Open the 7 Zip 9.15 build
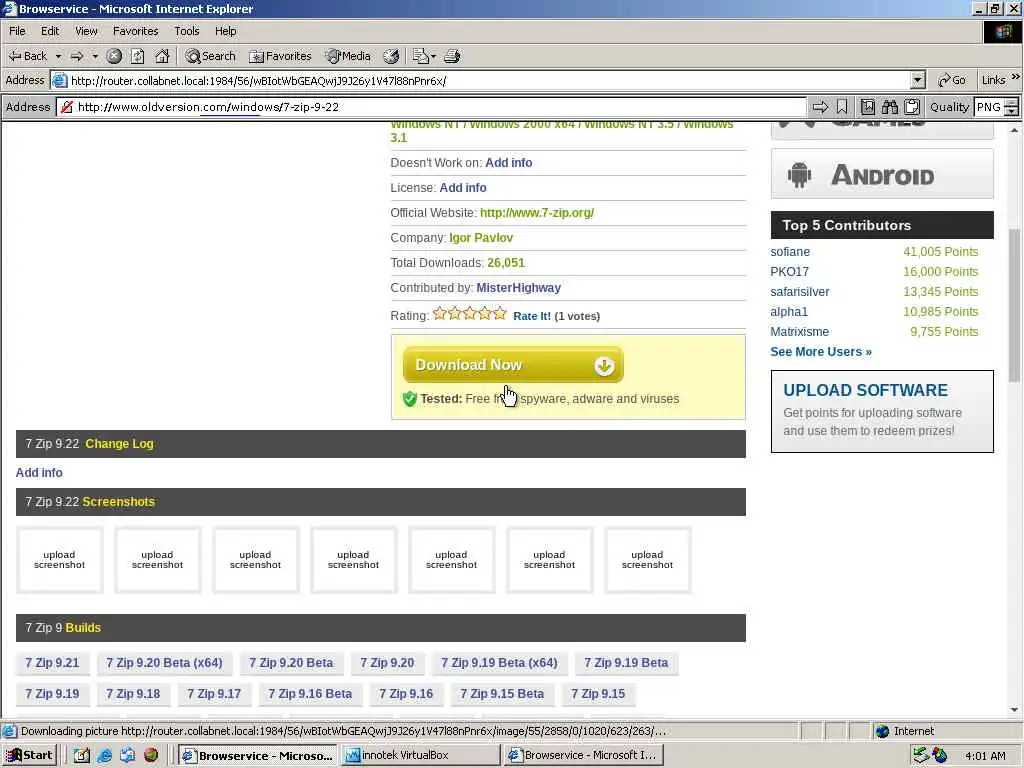Viewport: 1024px width, 768px height. pyautogui.click(x=598, y=694)
